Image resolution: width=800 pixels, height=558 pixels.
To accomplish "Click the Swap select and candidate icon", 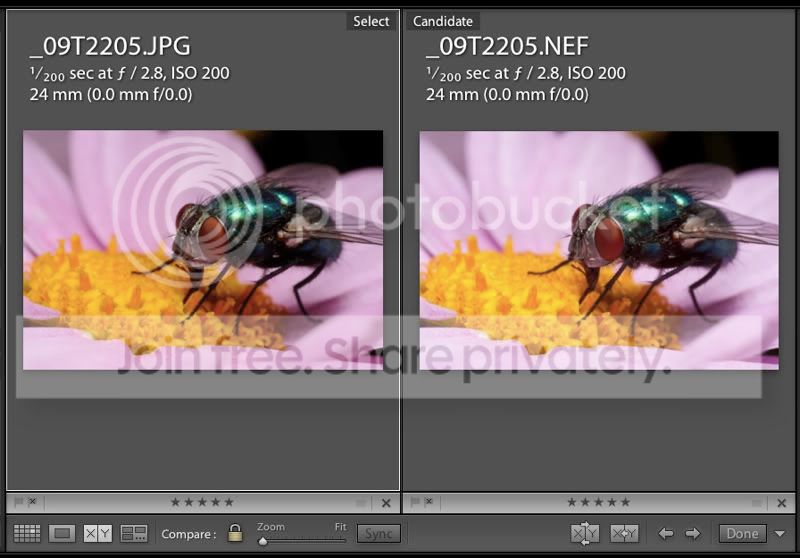I will click(585, 534).
